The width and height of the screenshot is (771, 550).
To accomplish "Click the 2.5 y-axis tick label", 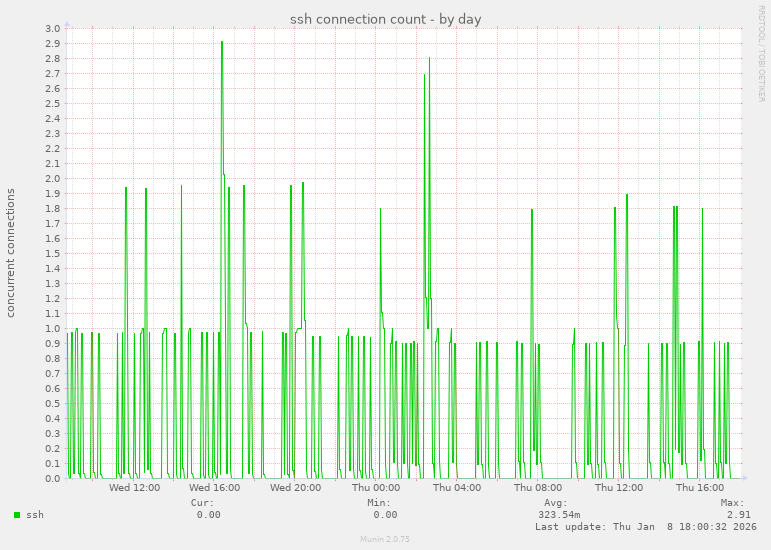I will pyautogui.click(x=53, y=104).
